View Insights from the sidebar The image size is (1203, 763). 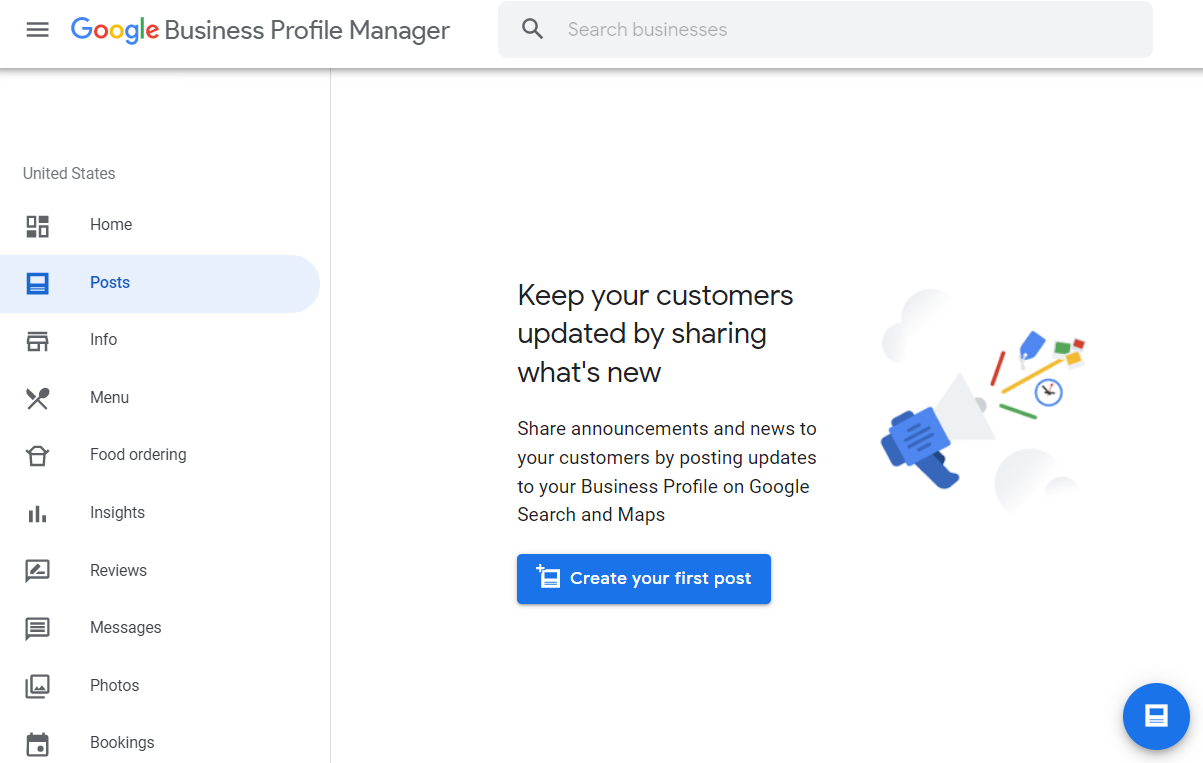click(117, 513)
